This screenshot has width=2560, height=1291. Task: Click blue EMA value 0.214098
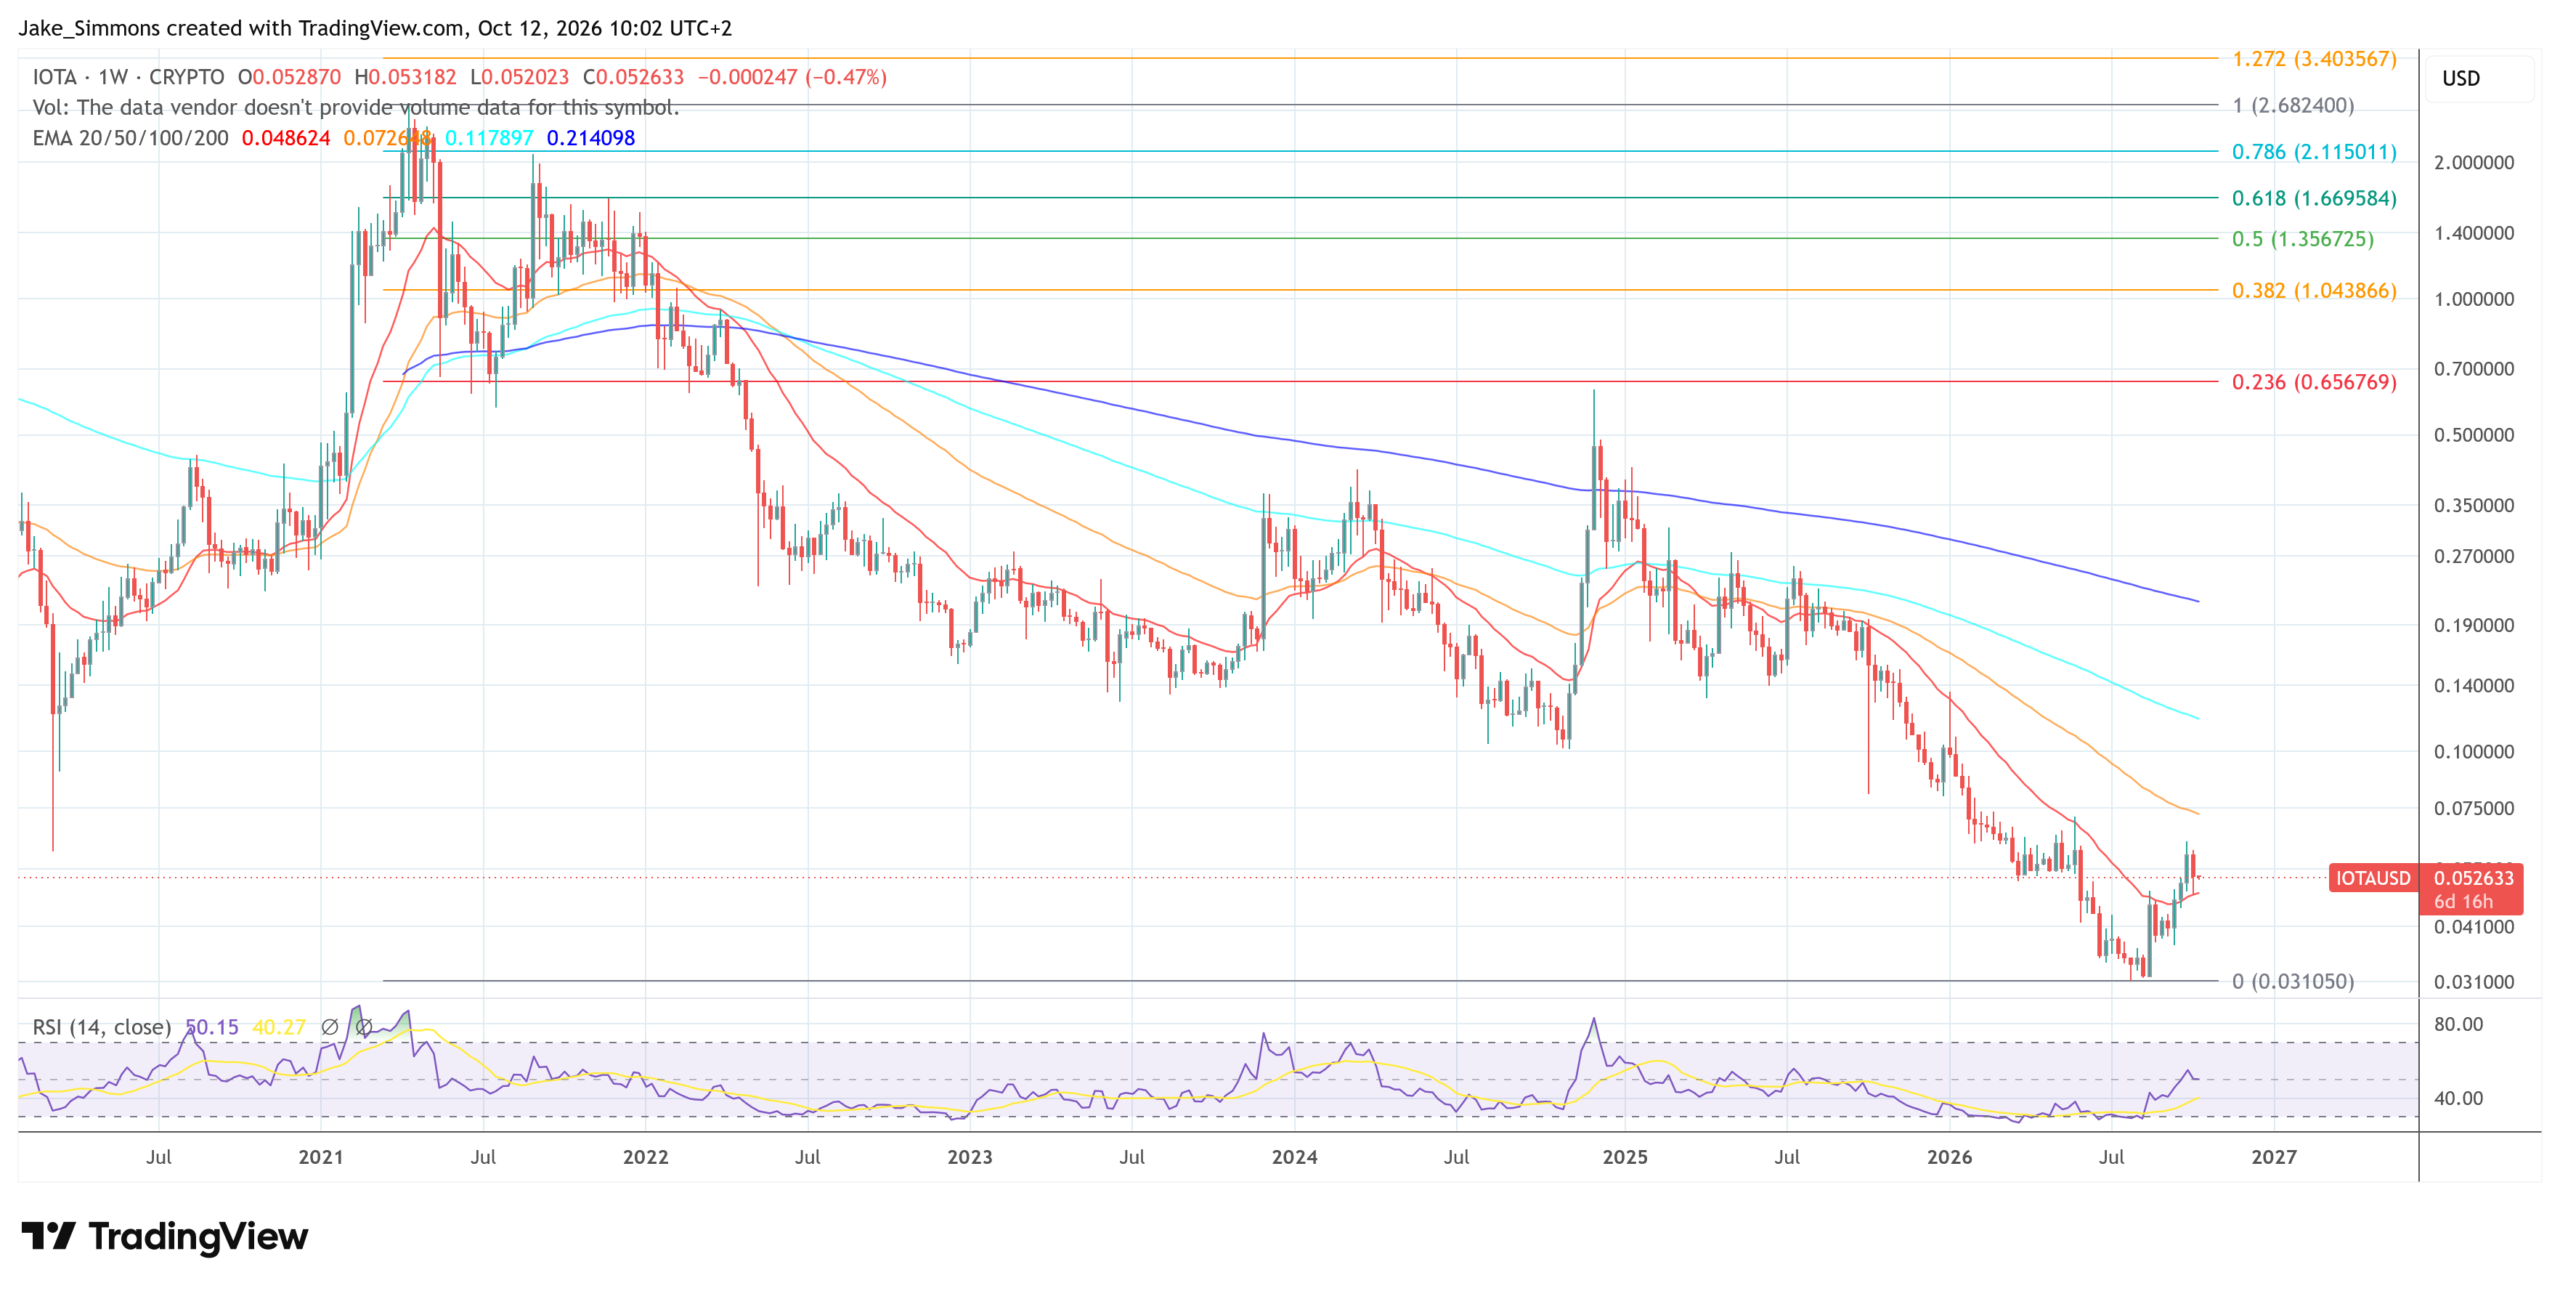click(x=591, y=138)
